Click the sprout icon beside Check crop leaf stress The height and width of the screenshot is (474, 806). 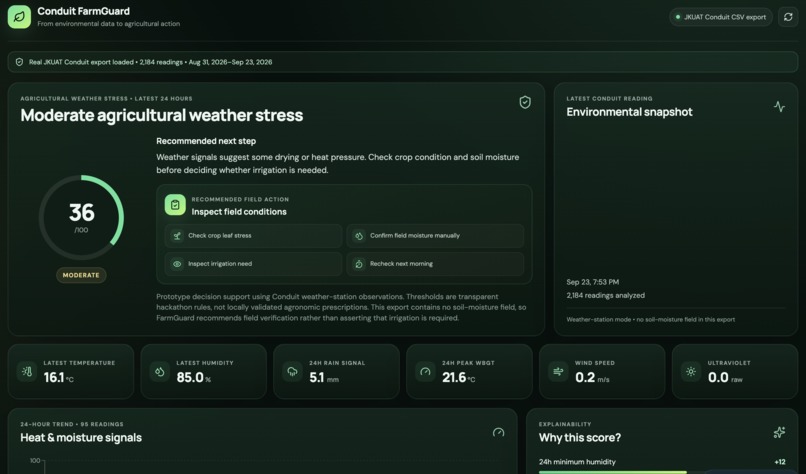click(x=177, y=236)
